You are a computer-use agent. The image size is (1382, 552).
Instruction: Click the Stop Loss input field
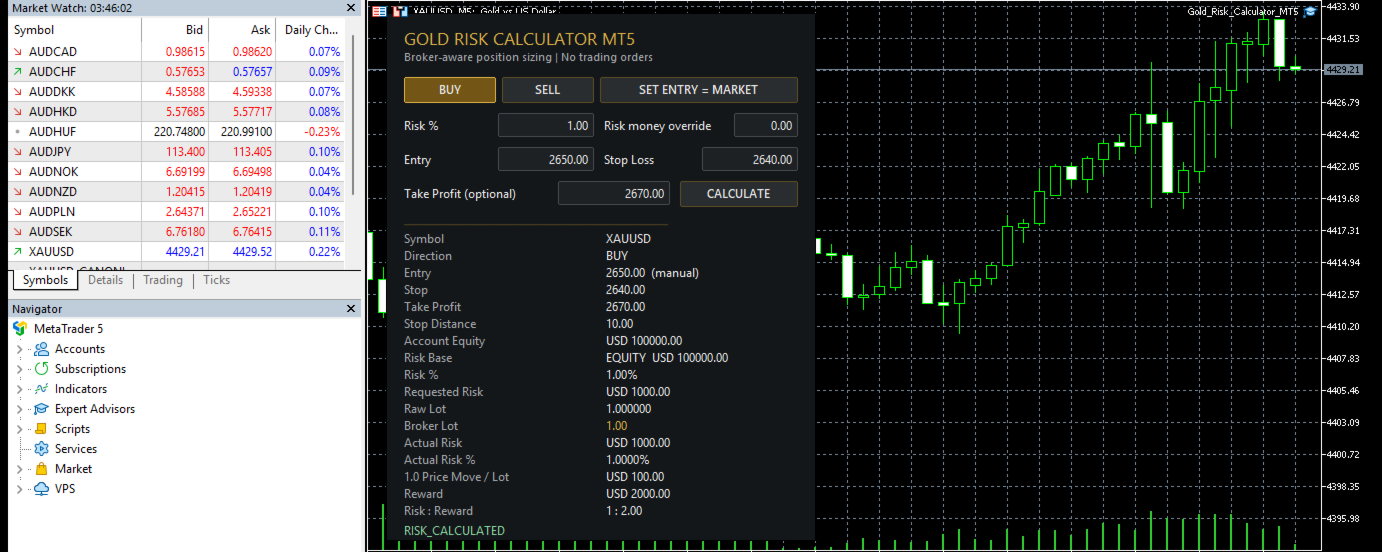[x=750, y=160]
